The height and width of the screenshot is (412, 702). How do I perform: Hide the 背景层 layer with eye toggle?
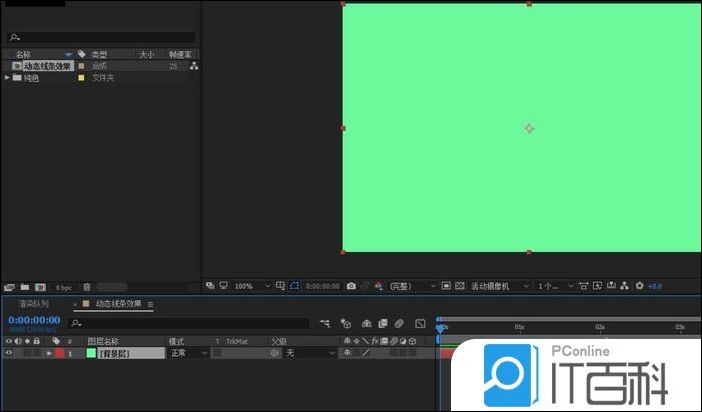(x=9, y=353)
